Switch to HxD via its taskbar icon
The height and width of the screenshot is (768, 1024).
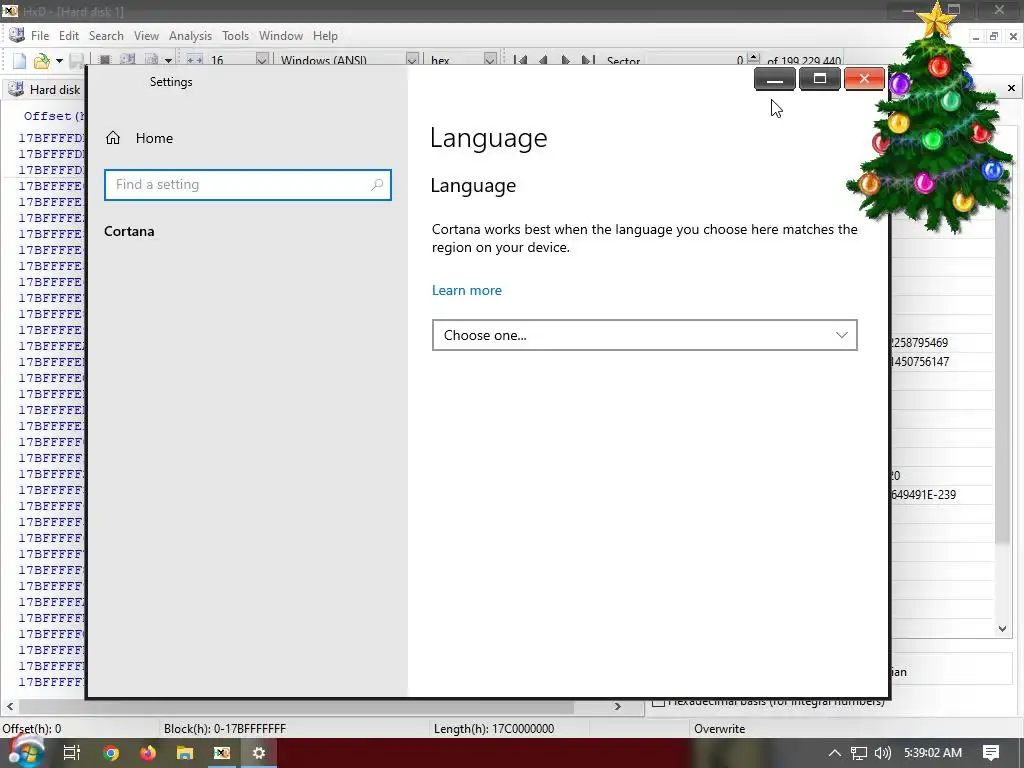222,753
